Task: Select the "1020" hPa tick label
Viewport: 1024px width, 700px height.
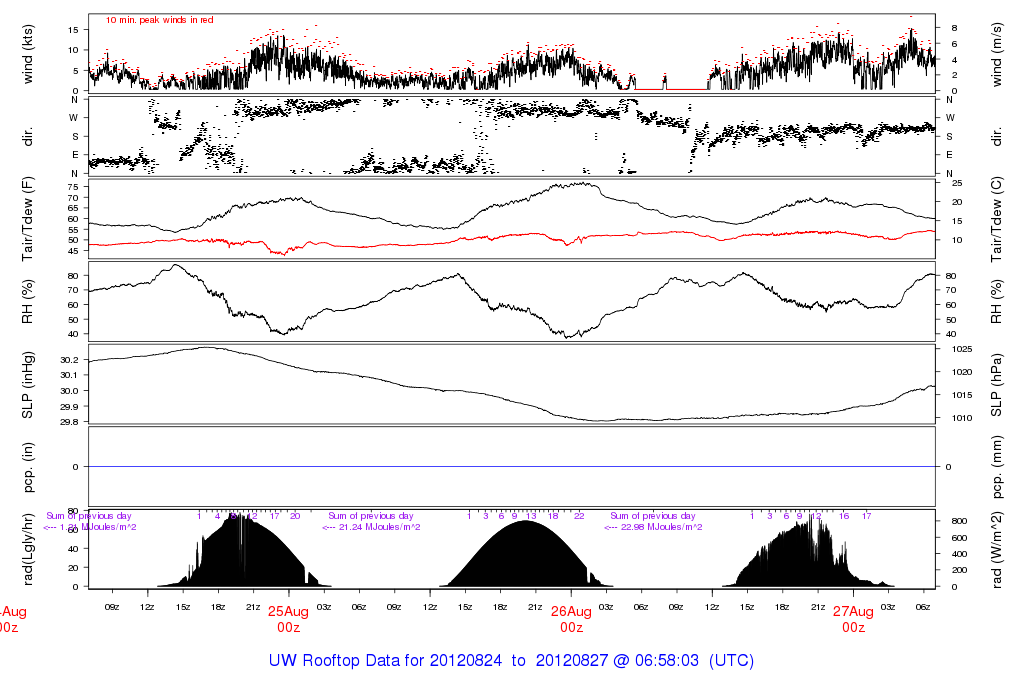Action: [962, 372]
